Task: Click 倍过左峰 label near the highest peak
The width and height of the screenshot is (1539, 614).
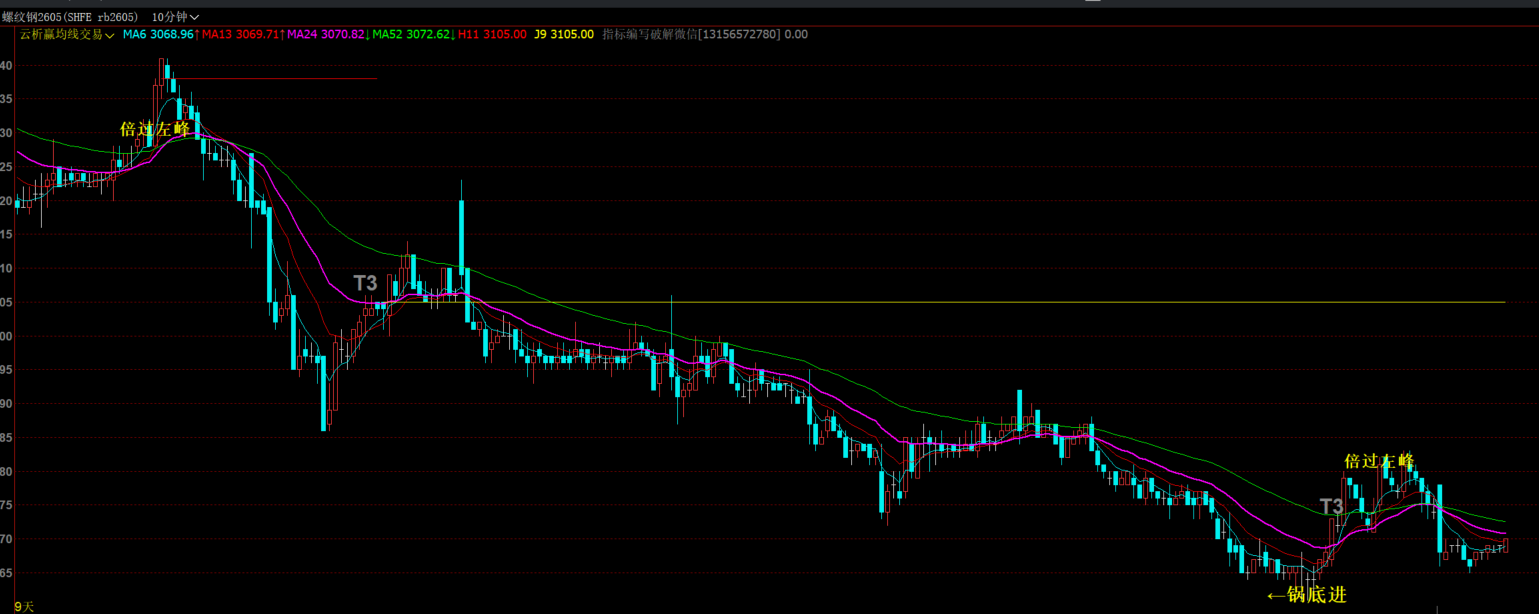Action: (154, 129)
